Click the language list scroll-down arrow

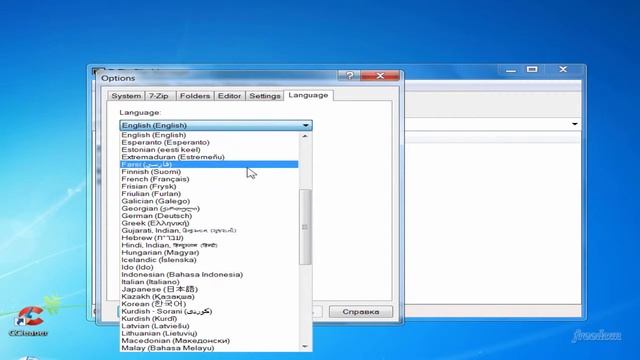[x=305, y=346]
